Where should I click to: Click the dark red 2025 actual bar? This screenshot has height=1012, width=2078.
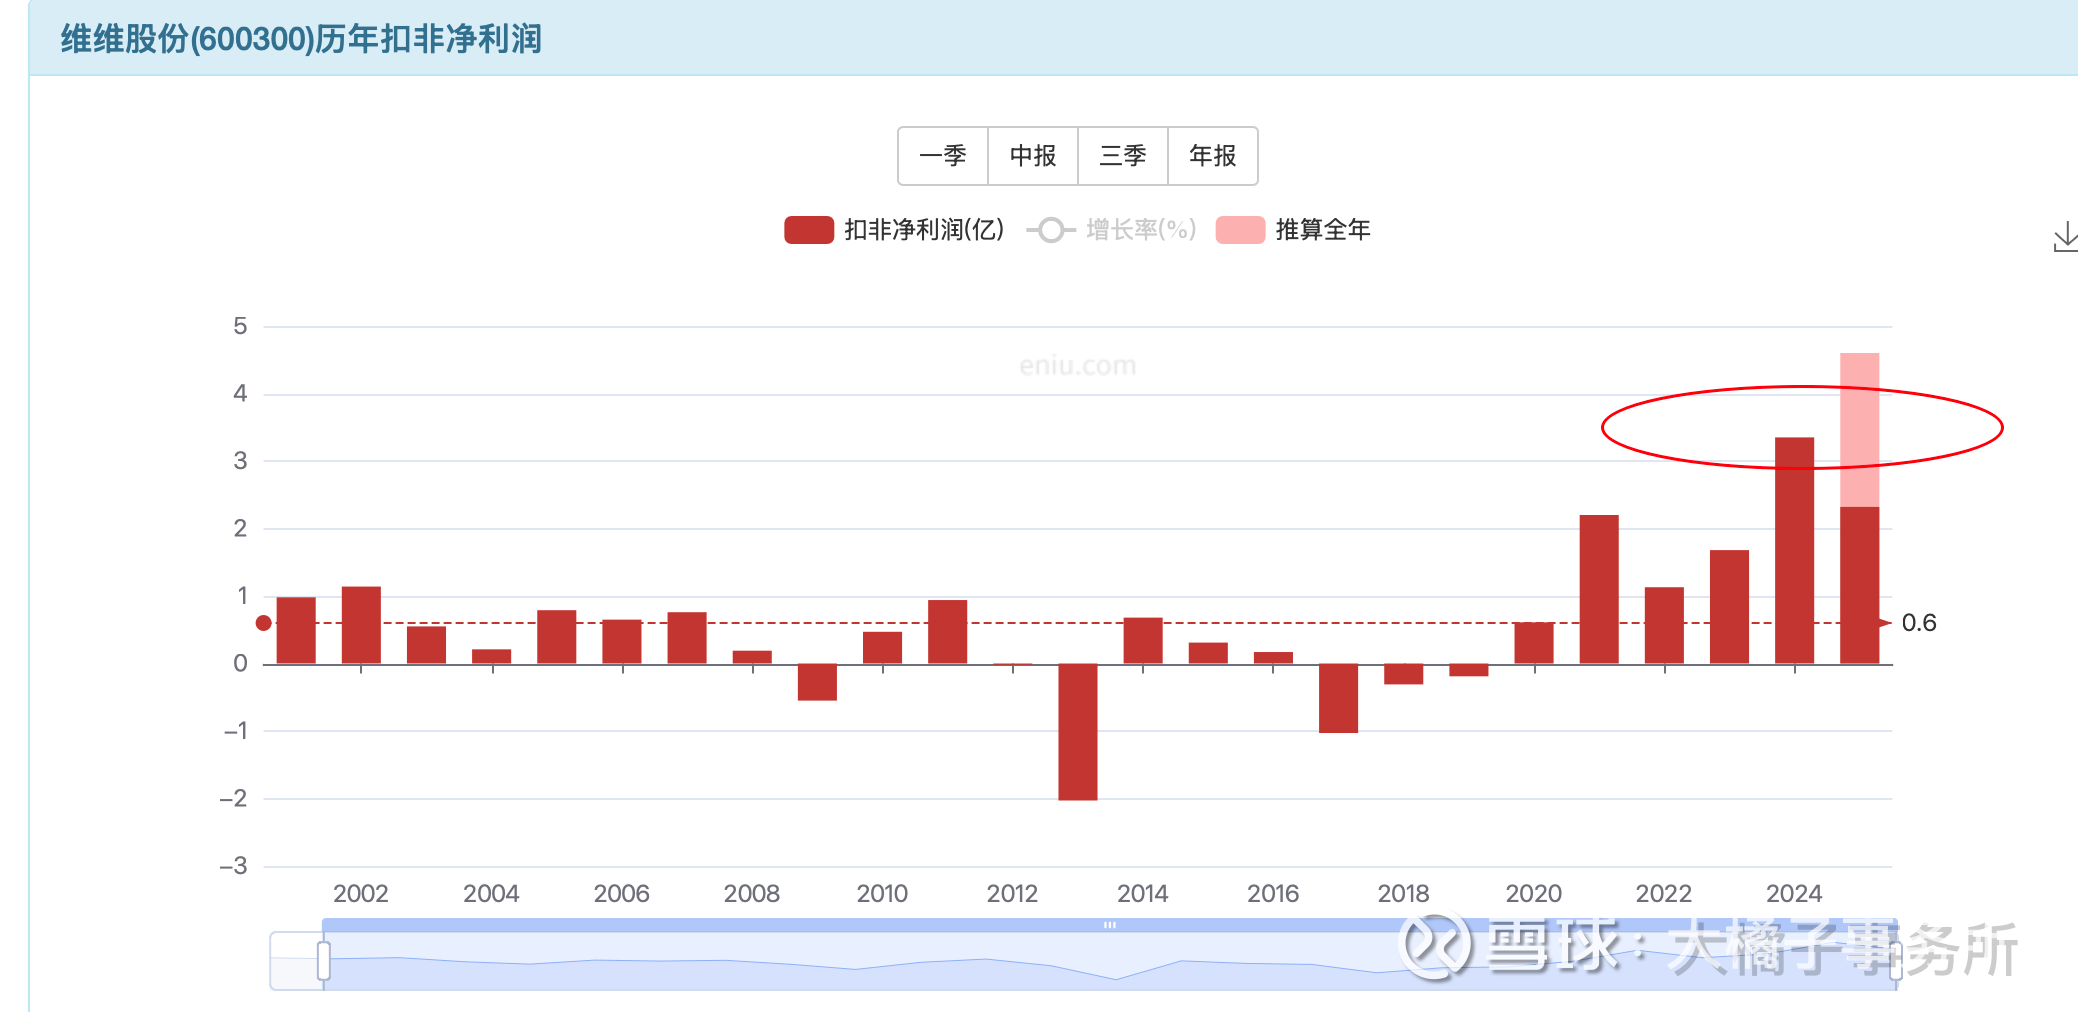pos(1860,585)
